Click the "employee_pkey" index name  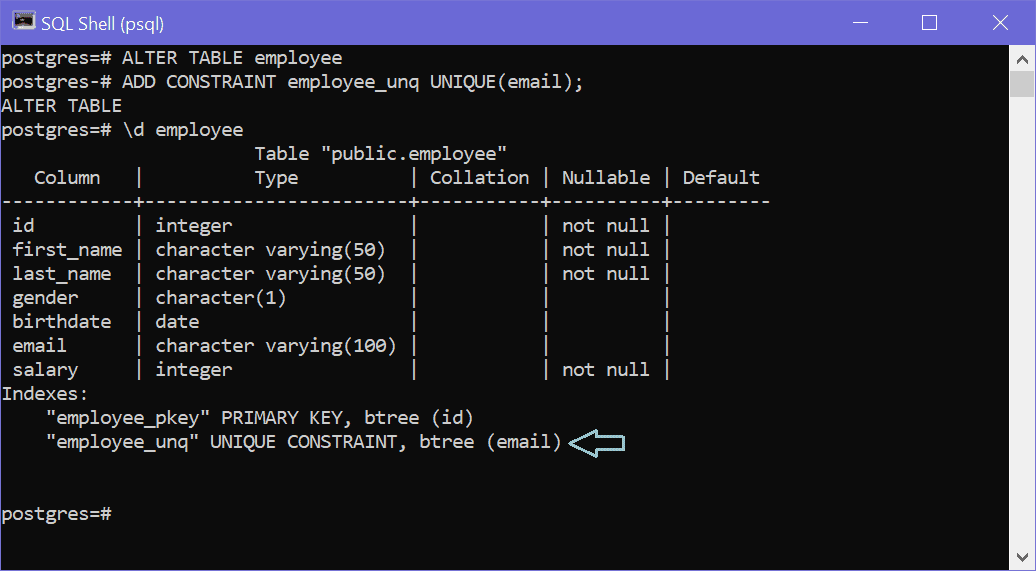click(x=128, y=418)
